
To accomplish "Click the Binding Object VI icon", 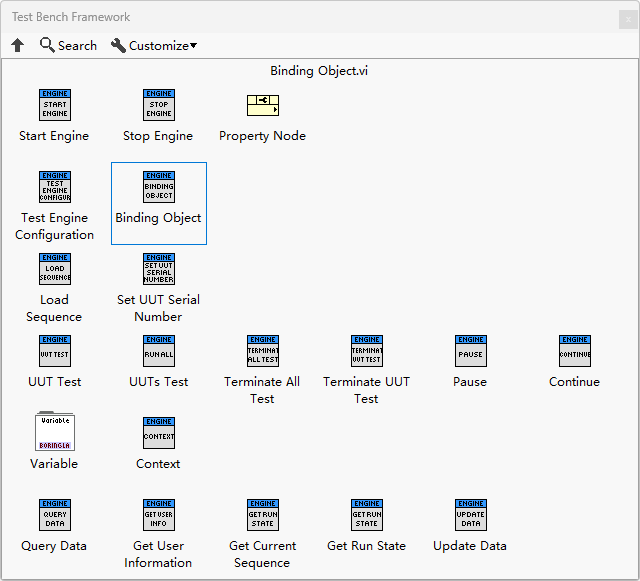I will click(x=158, y=187).
